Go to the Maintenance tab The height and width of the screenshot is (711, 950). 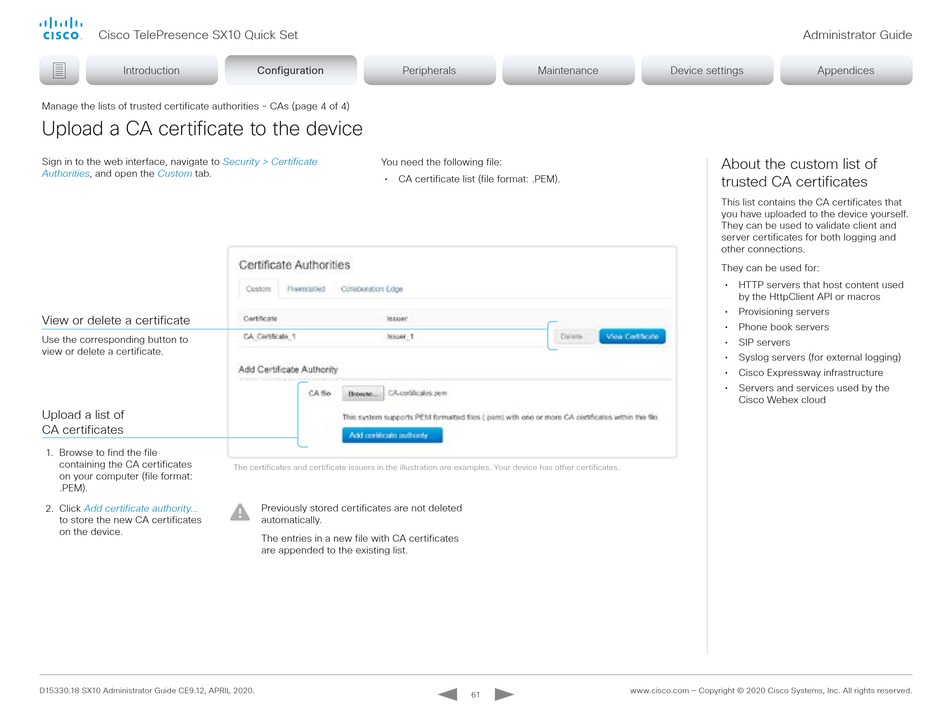pyautogui.click(x=568, y=70)
